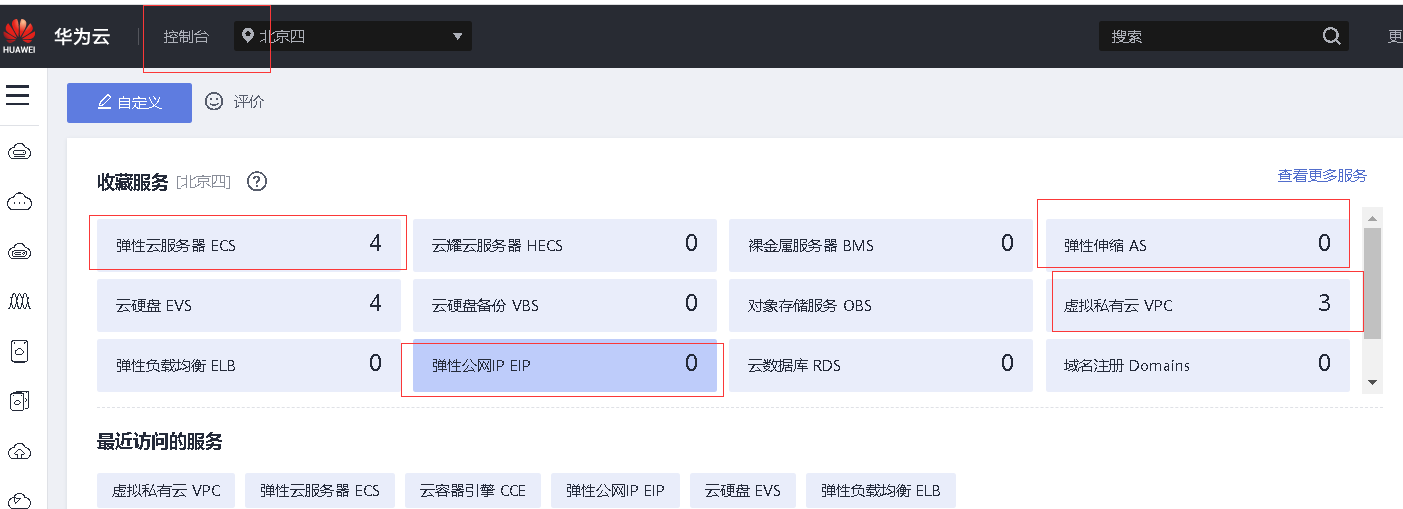Click the 搜索 search input field

[x=1210, y=37]
